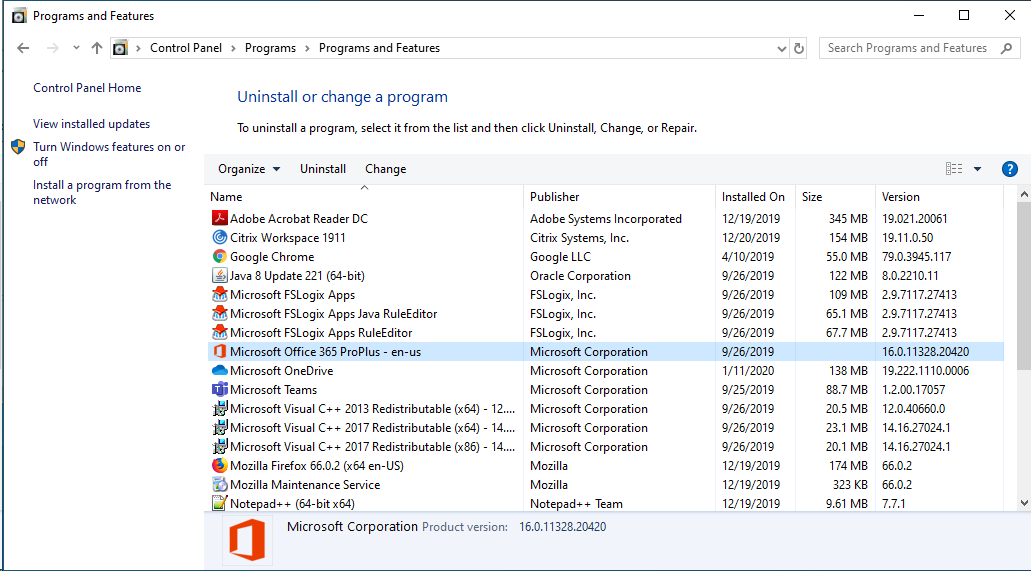This screenshot has height=571, width=1031.
Task: Open help with the blue question mark
Action: click(1009, 169)
